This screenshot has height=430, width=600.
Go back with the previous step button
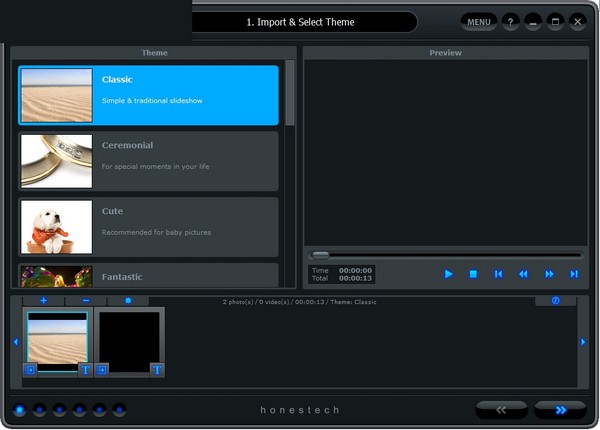click(501, 409)
